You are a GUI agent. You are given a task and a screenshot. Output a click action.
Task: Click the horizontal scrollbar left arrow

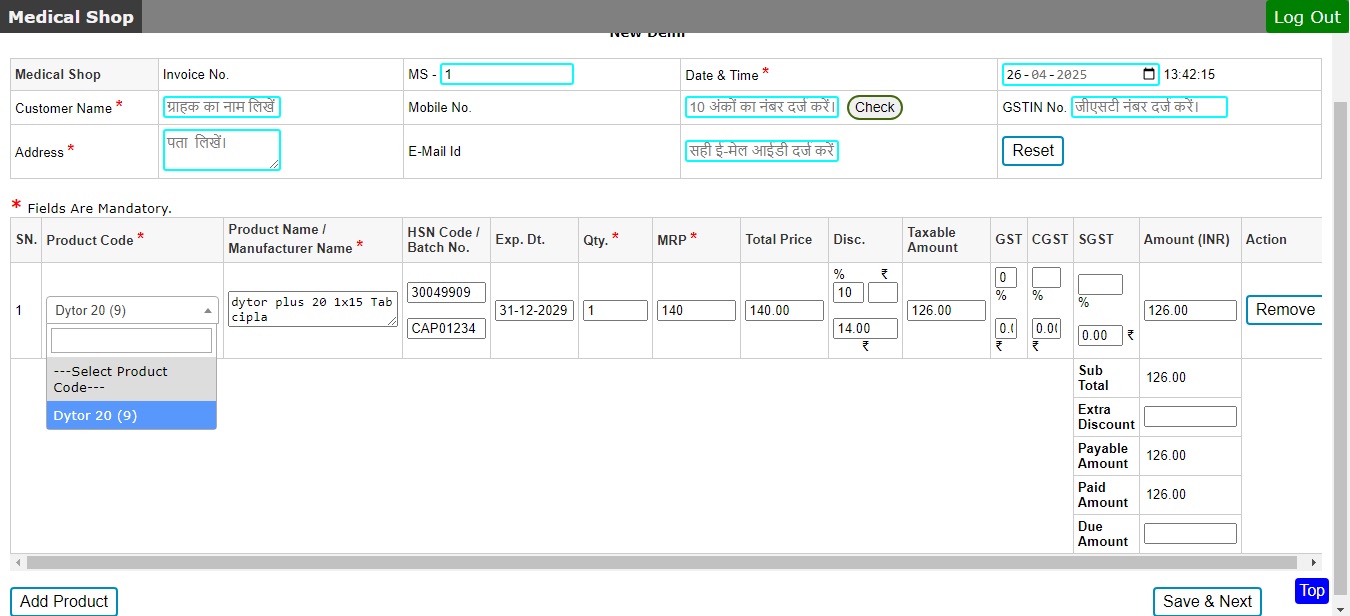(18, 563)
